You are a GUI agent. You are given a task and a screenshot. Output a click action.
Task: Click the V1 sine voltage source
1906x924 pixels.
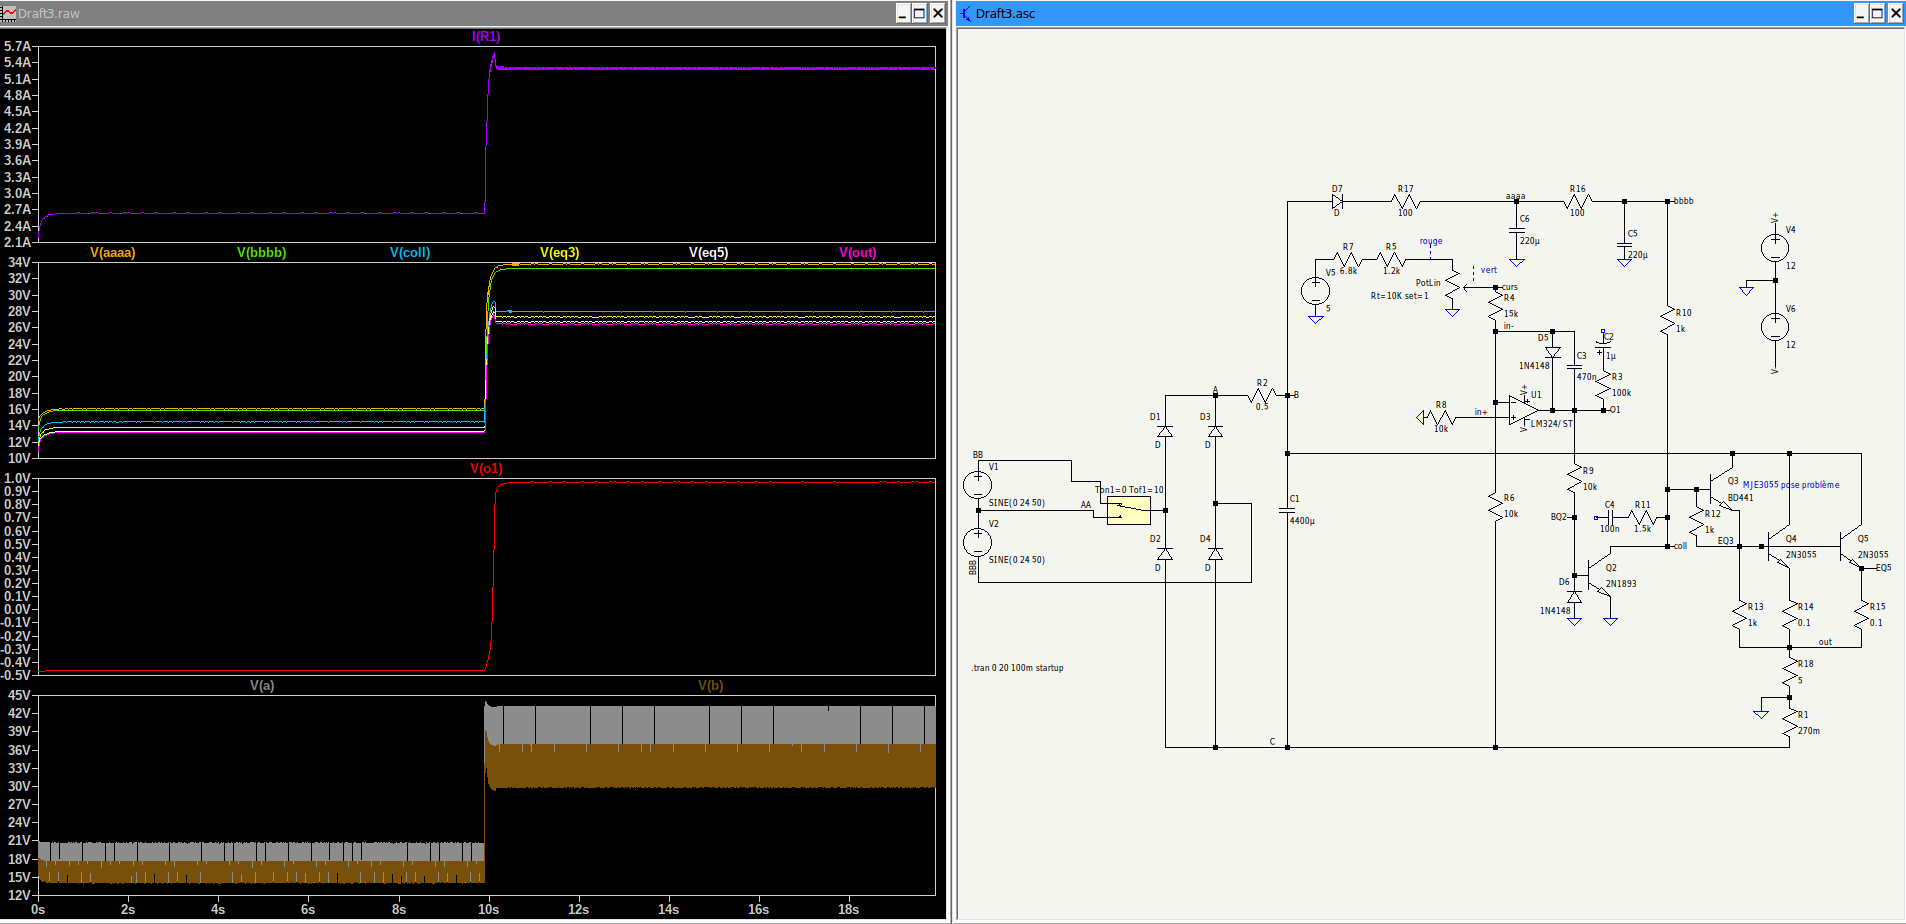(x=977, y=485)
